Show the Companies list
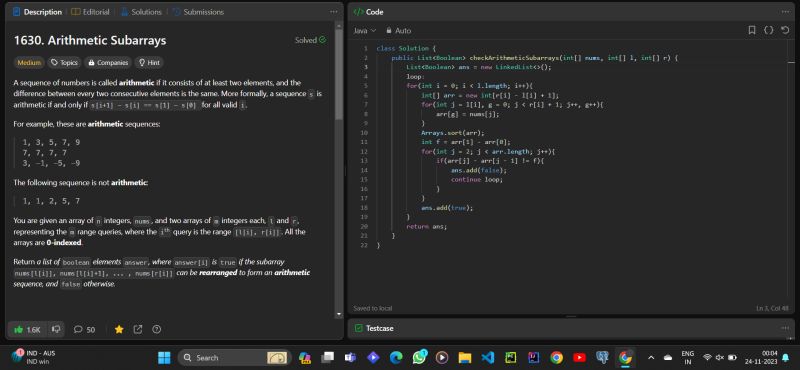 coord(108,63)
